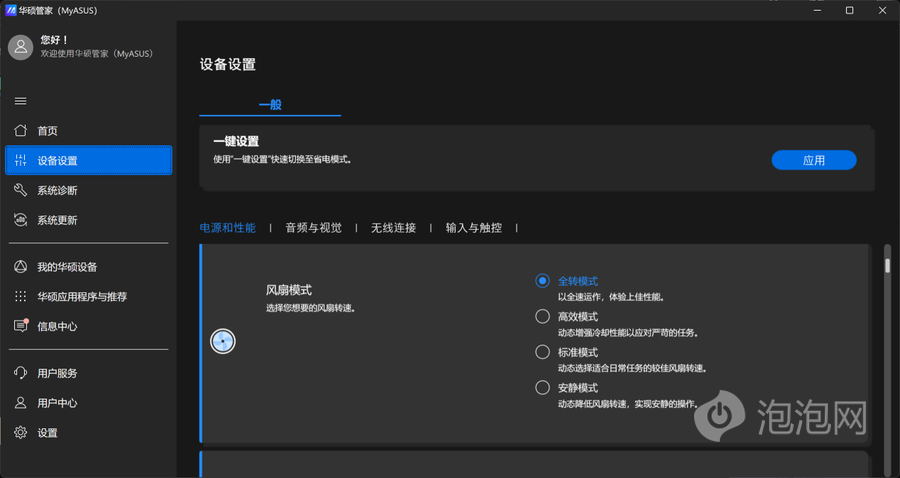Viewport: 900px width, 478px height.
Task: Click the 应用 button for 一键设置
Action: (x=814, y=160)
